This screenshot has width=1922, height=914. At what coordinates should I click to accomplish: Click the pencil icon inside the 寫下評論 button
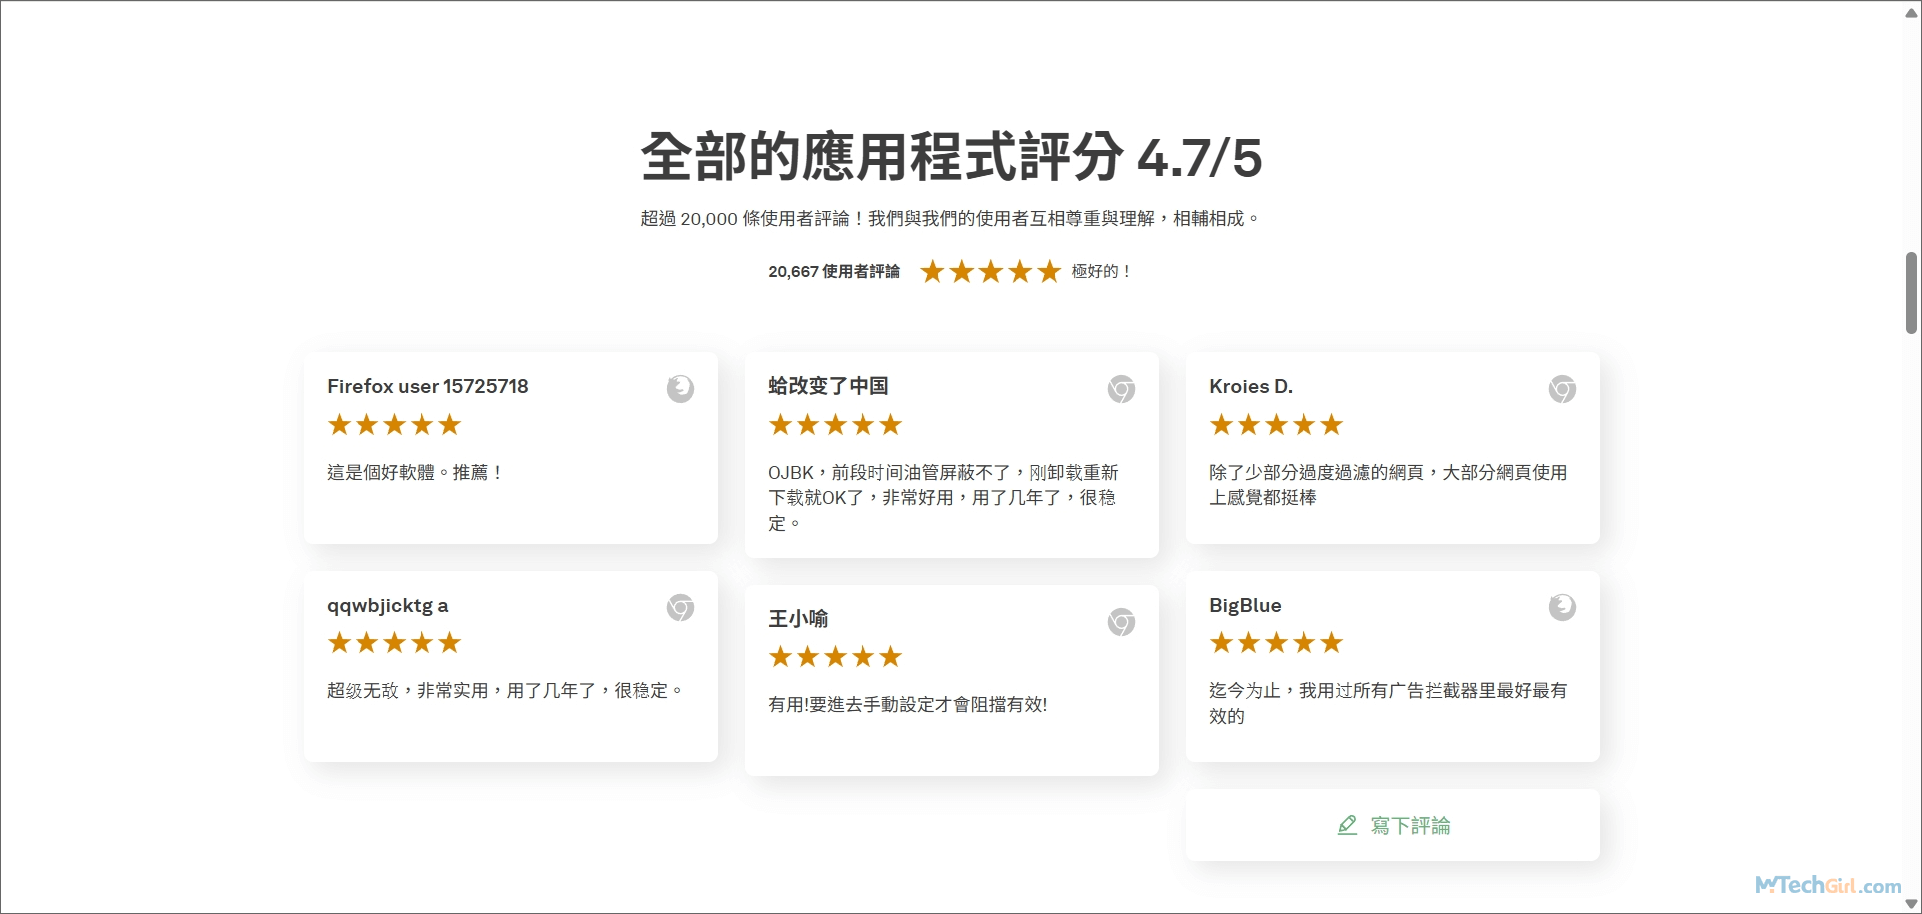coord(1347,825)
